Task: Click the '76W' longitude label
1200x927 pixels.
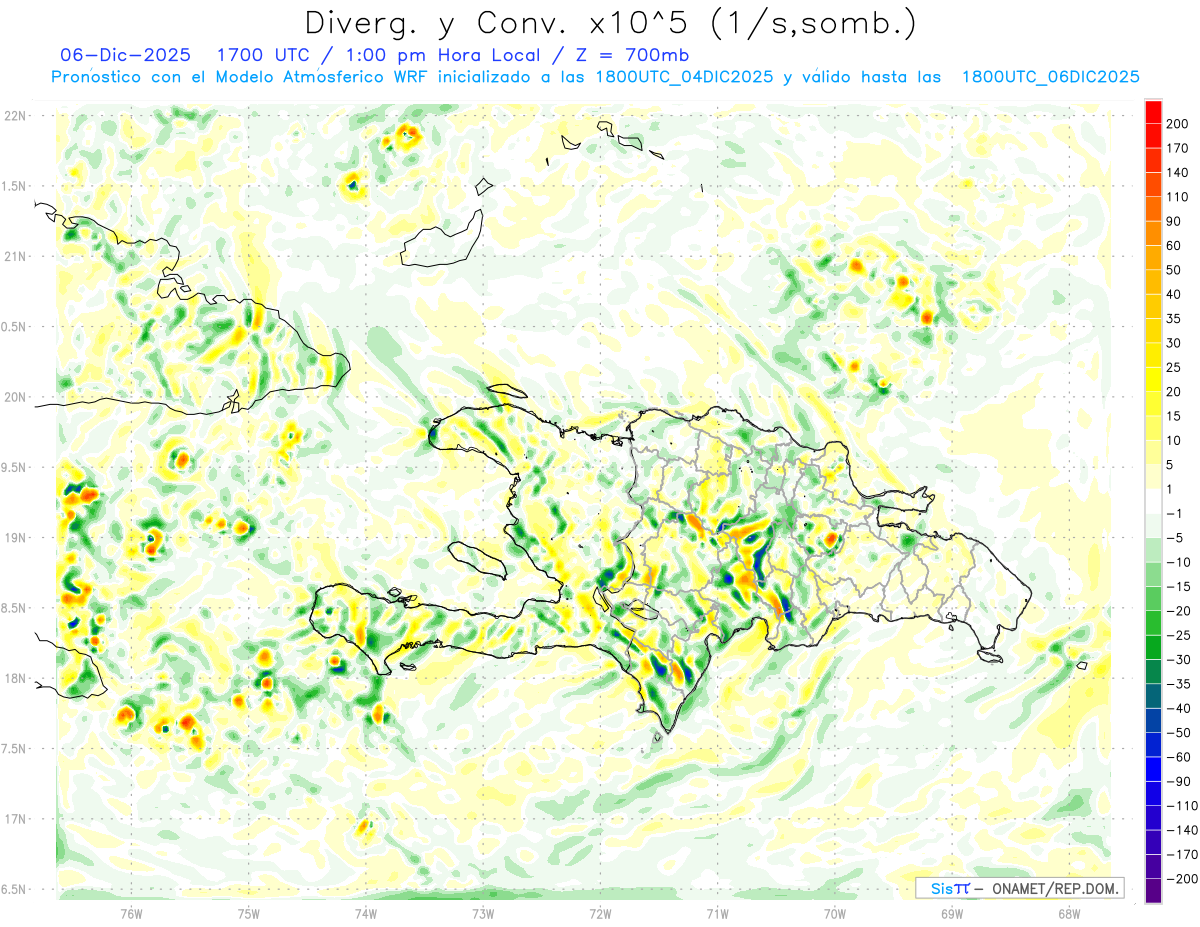Action: pyautogui.click(x=131, y=914)
